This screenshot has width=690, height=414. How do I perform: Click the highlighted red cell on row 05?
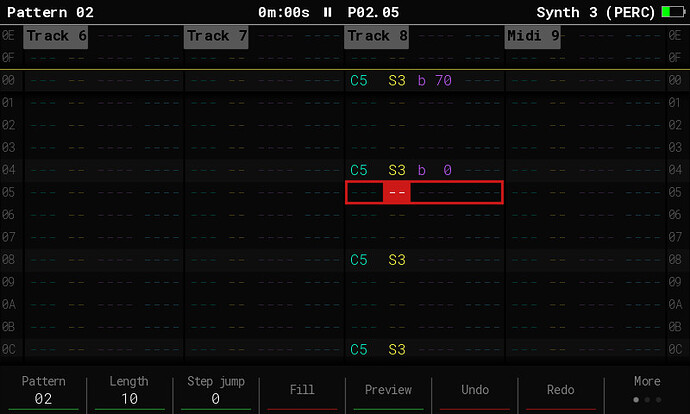(397, 193)
